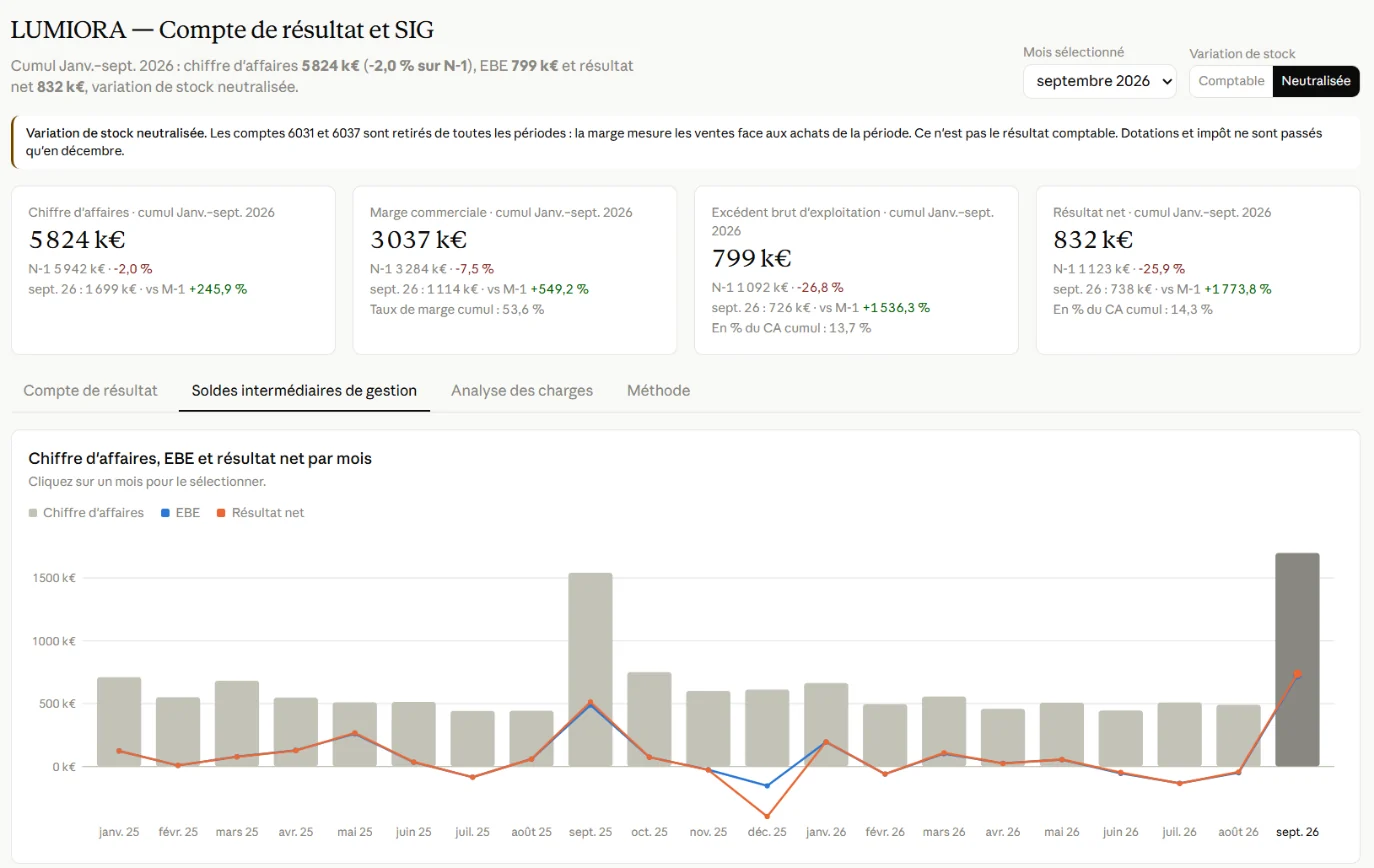Click the Résultat net 832 k€ card value

click(x=1093, y=240)
